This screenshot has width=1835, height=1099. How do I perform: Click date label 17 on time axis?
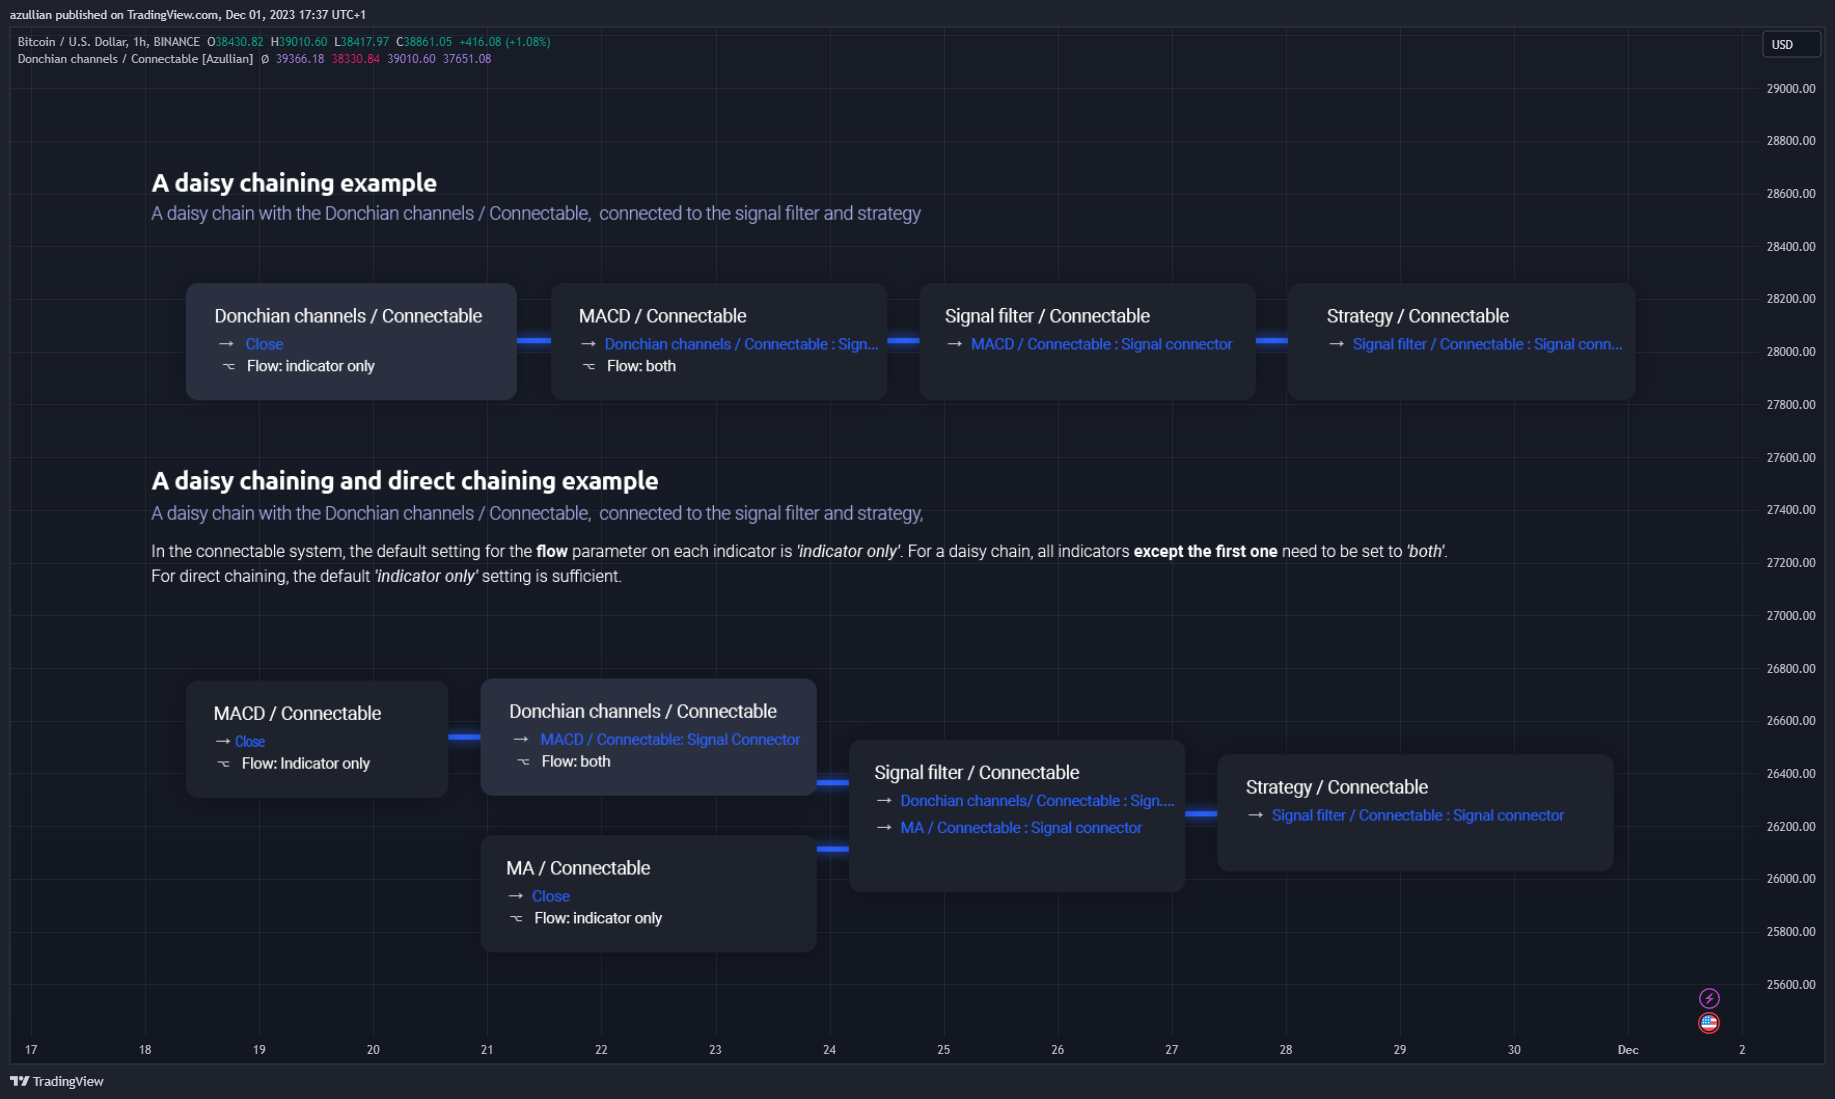click(x=31, y=1050)
